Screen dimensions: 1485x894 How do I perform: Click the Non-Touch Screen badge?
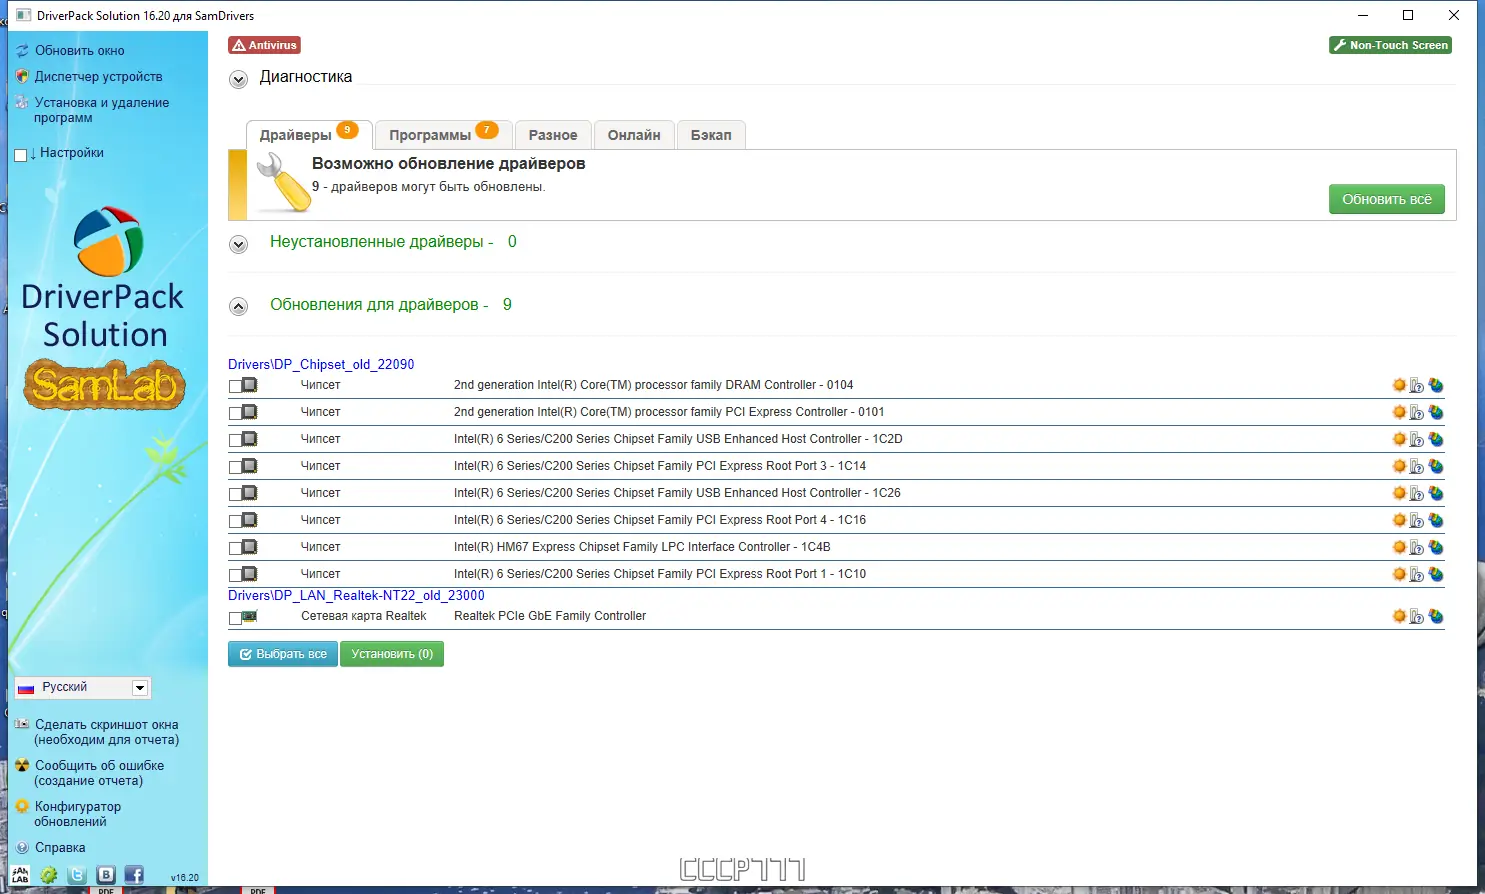tap(1390, 45)
